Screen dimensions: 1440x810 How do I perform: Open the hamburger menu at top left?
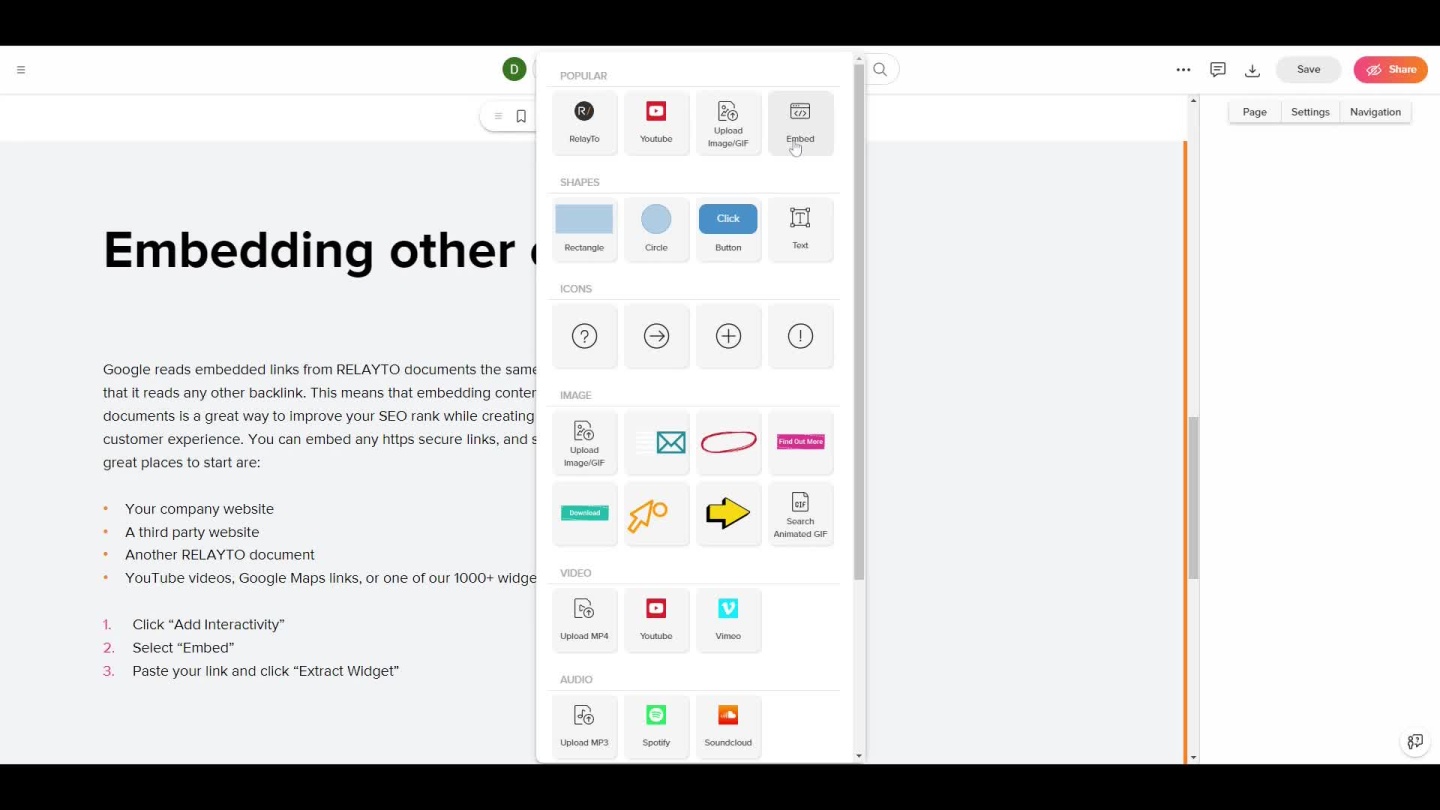21,70
